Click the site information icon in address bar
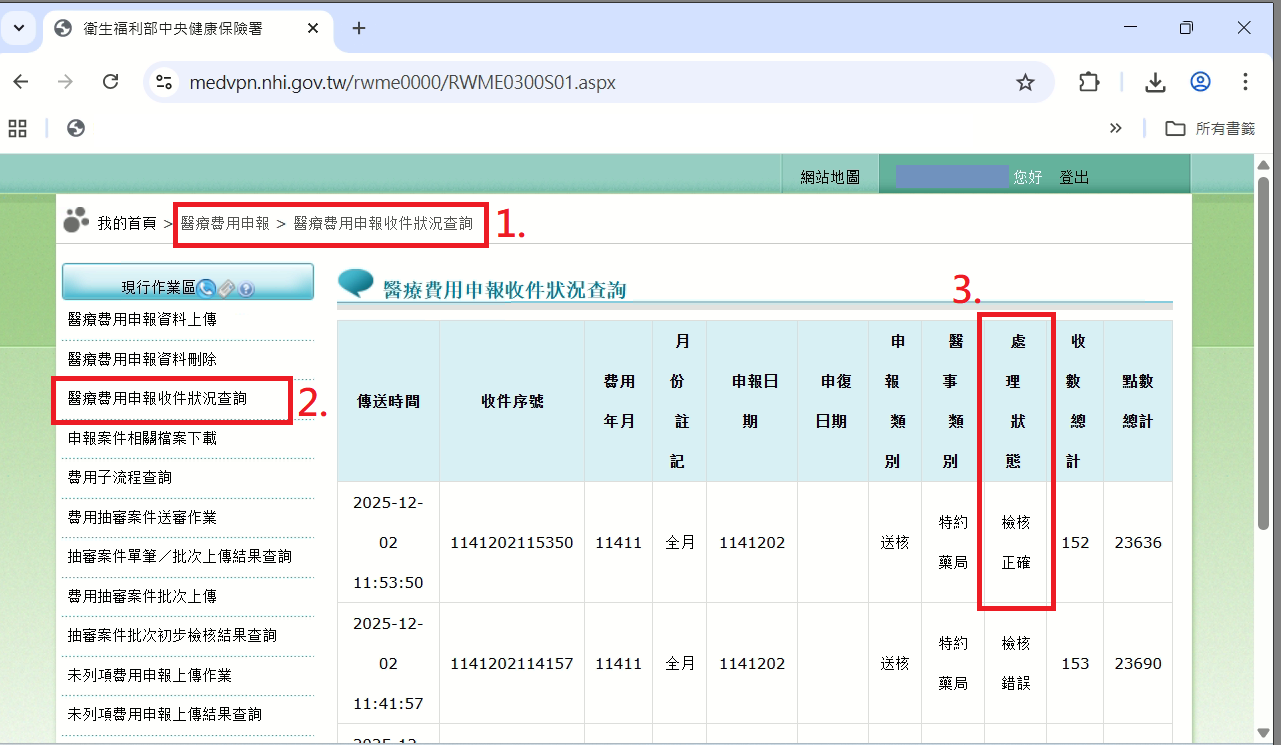Viewport: 1281px width, 745px height. pos(164,82)
